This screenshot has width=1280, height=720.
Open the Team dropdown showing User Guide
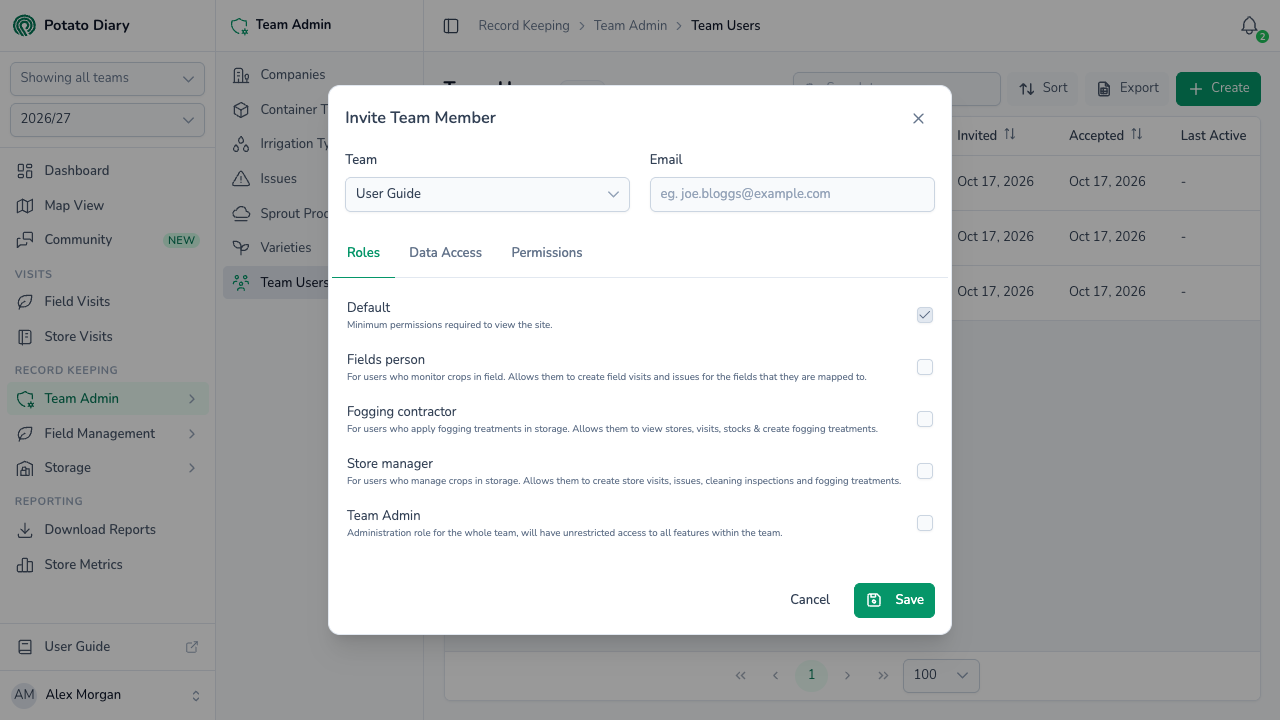tap(487, 194)
